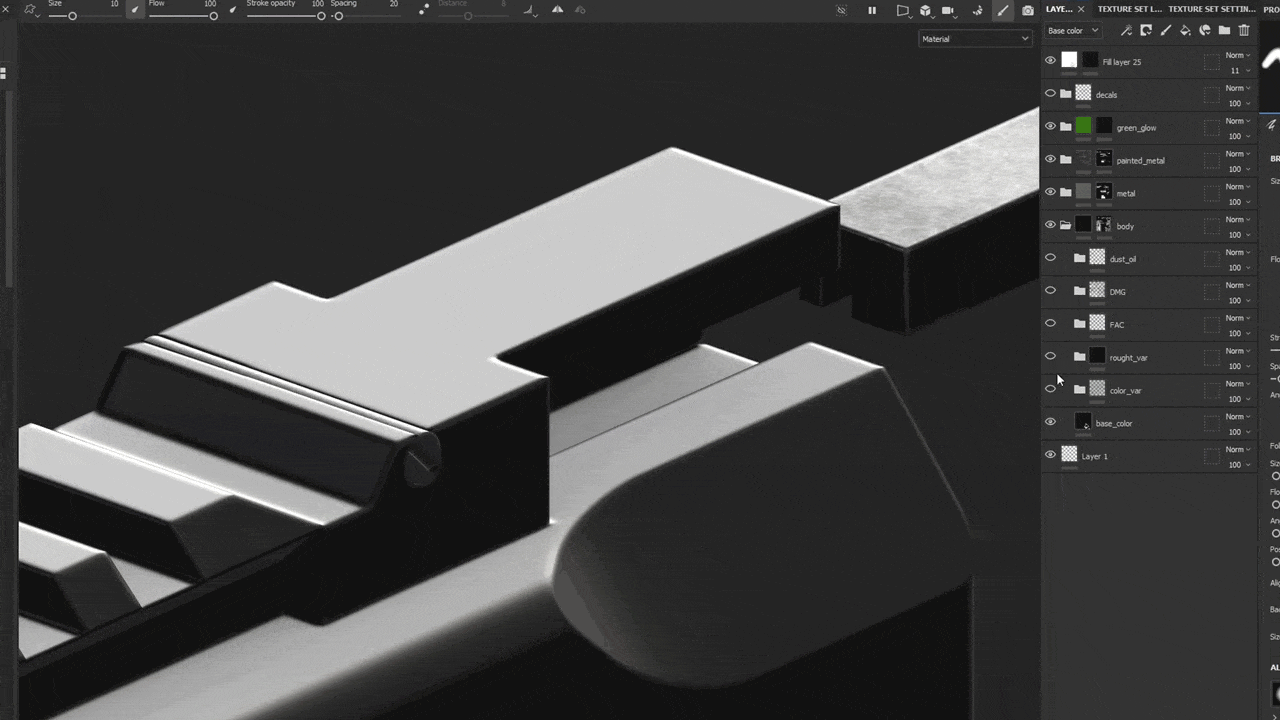Click the opacity value of Fill layer 25
Viewport: 1280px width, 720px height.
coord(1235,71)
